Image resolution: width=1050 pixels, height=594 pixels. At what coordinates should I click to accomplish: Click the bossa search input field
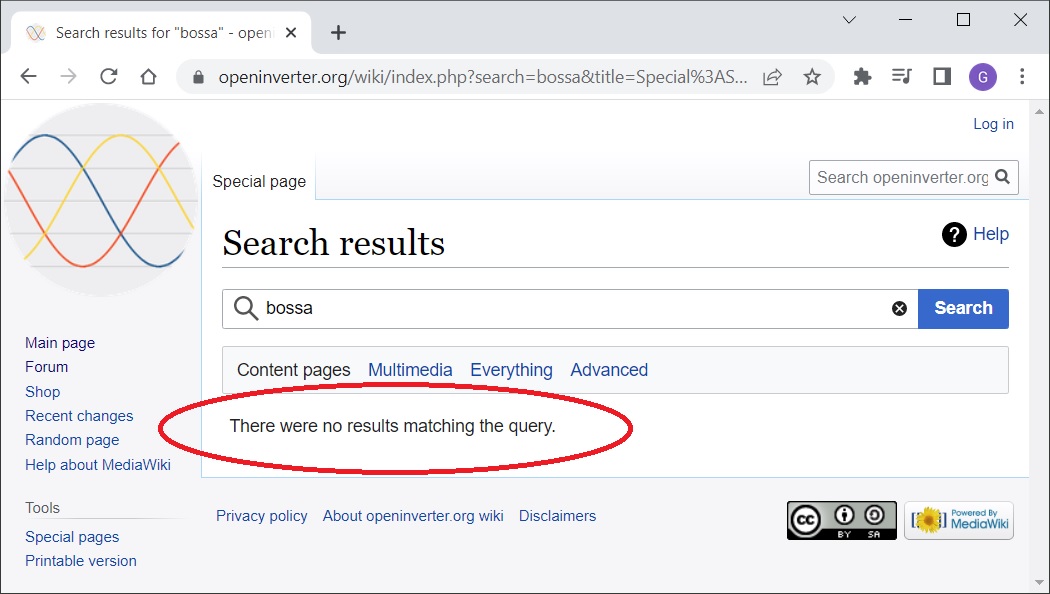(x=570, y=309)
